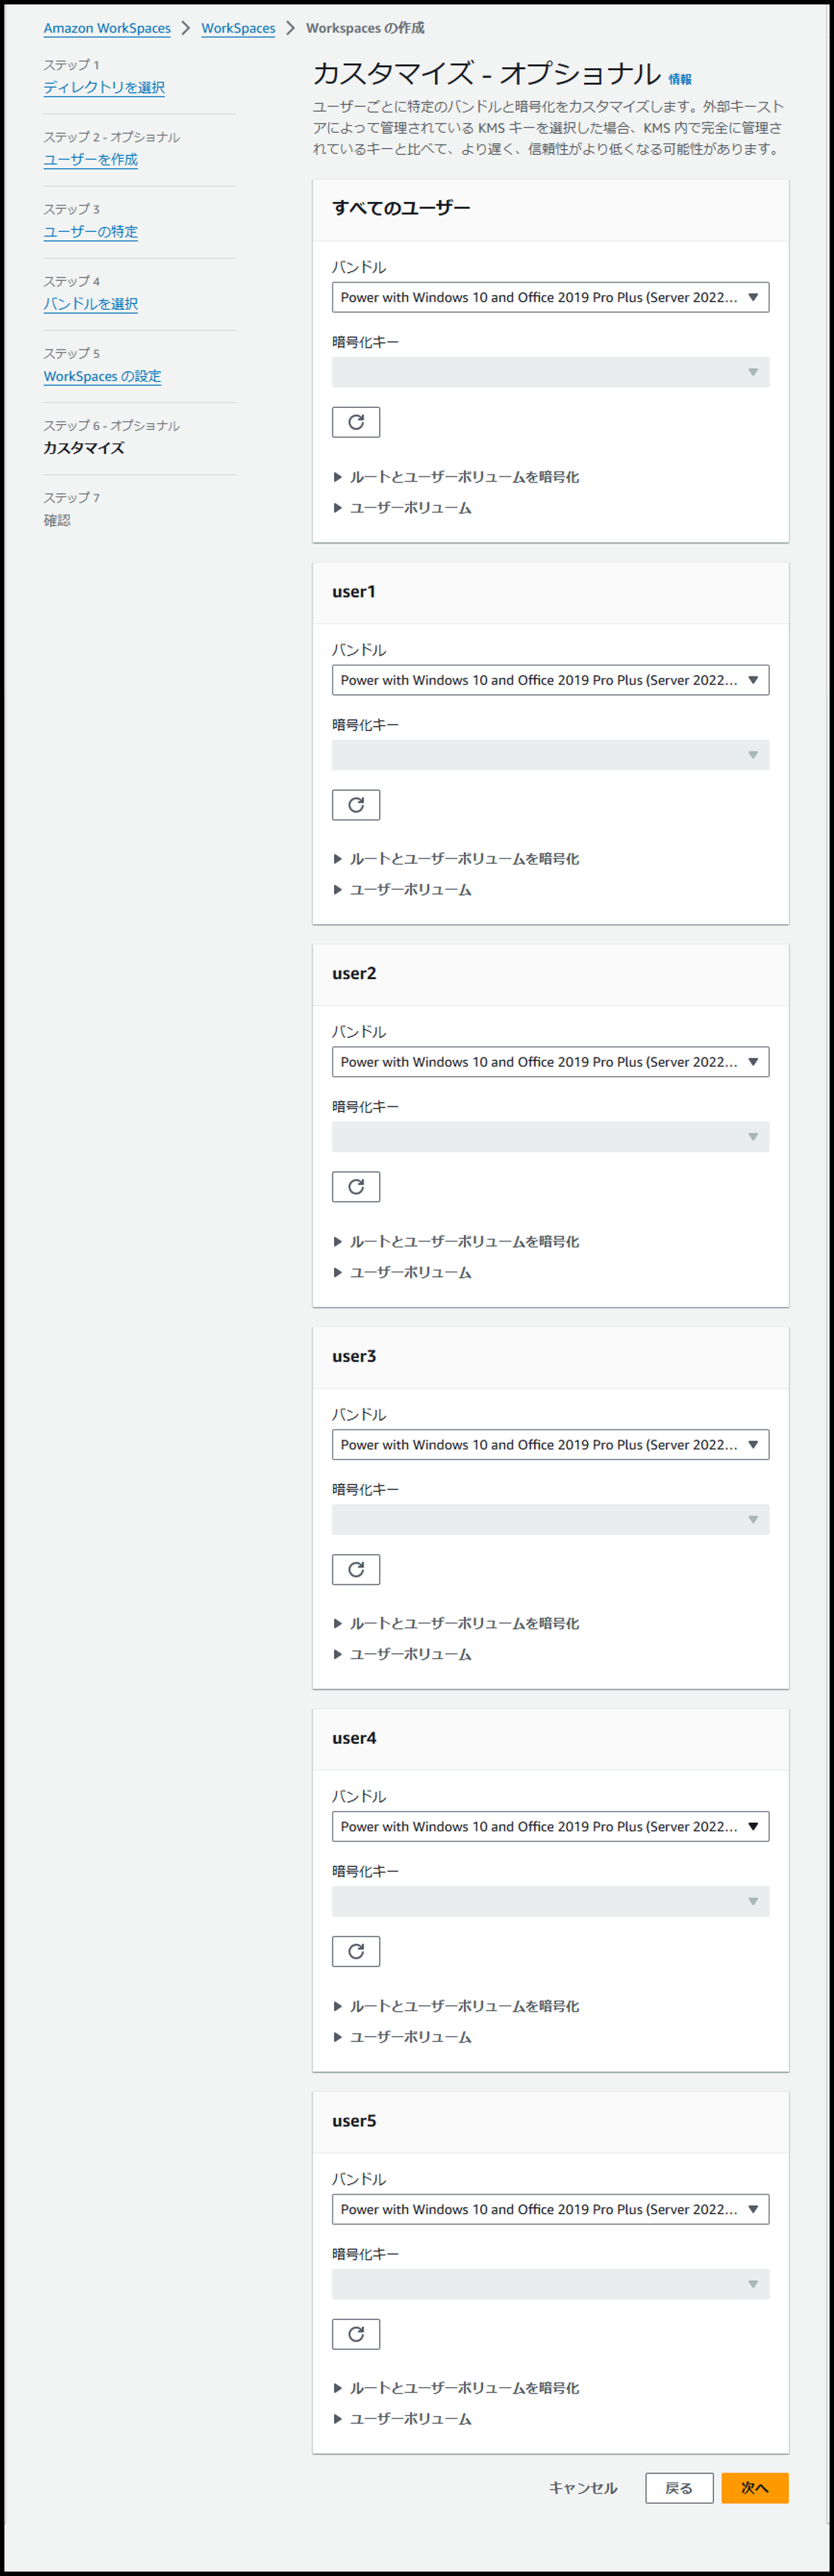Expand ルートとユーザーボリュームを暗号化 under user4

point(457,2006)
